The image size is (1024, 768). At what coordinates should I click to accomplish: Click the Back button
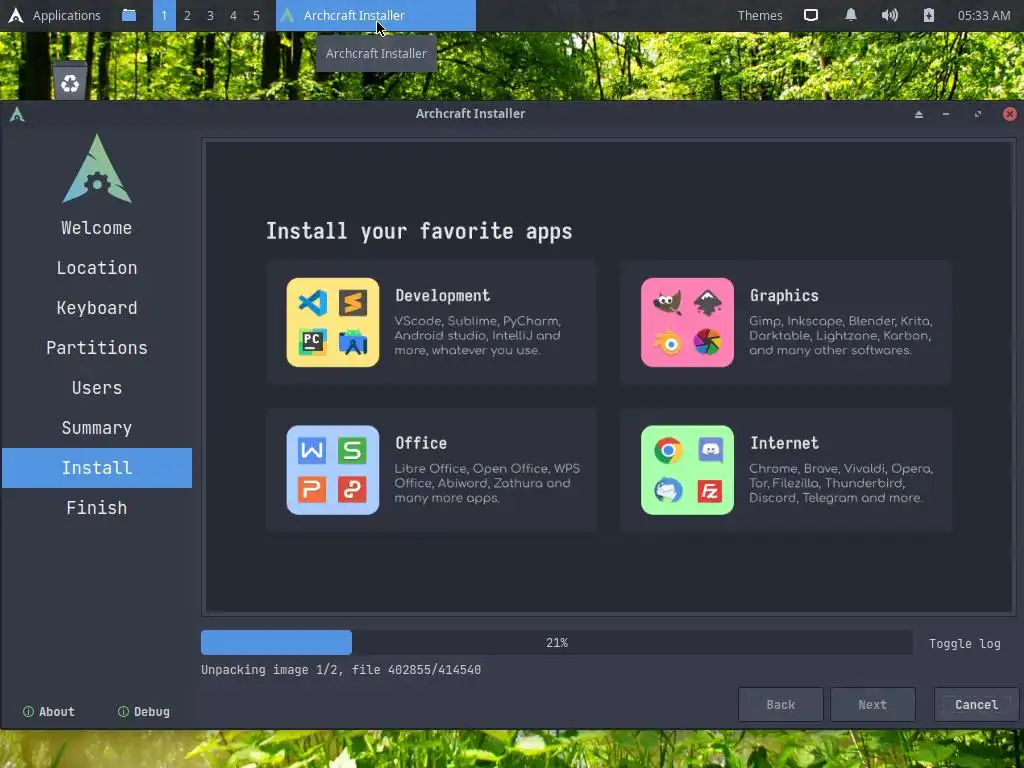point(780,704)
